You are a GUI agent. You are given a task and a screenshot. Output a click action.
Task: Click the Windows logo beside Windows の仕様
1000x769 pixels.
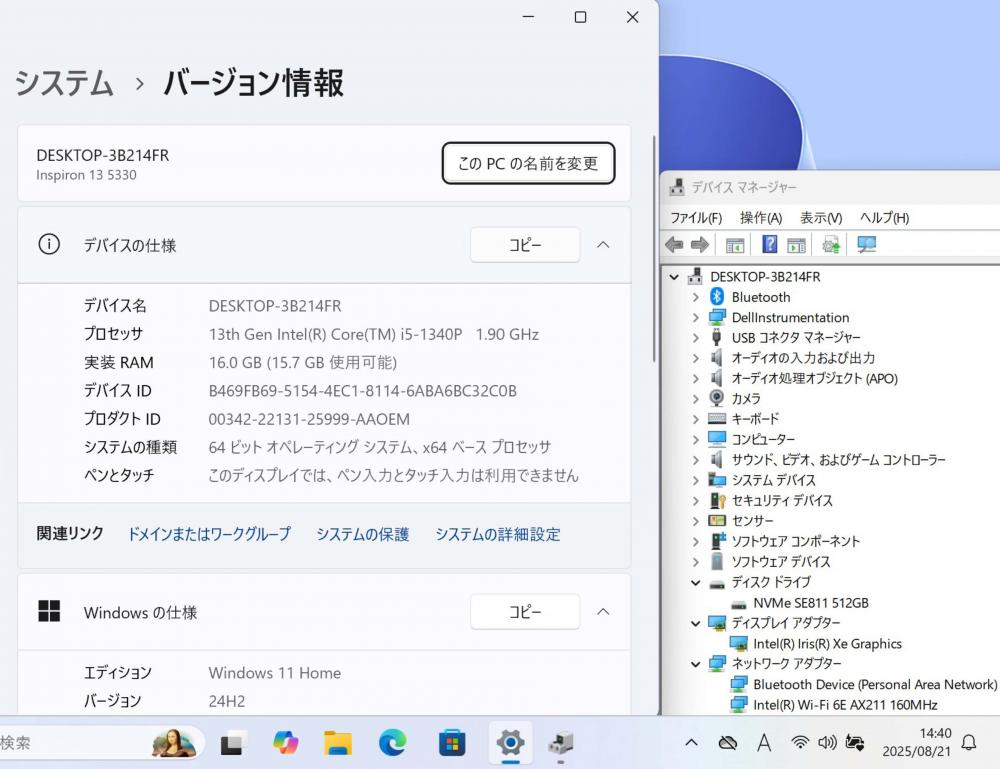tap(49, 611)
